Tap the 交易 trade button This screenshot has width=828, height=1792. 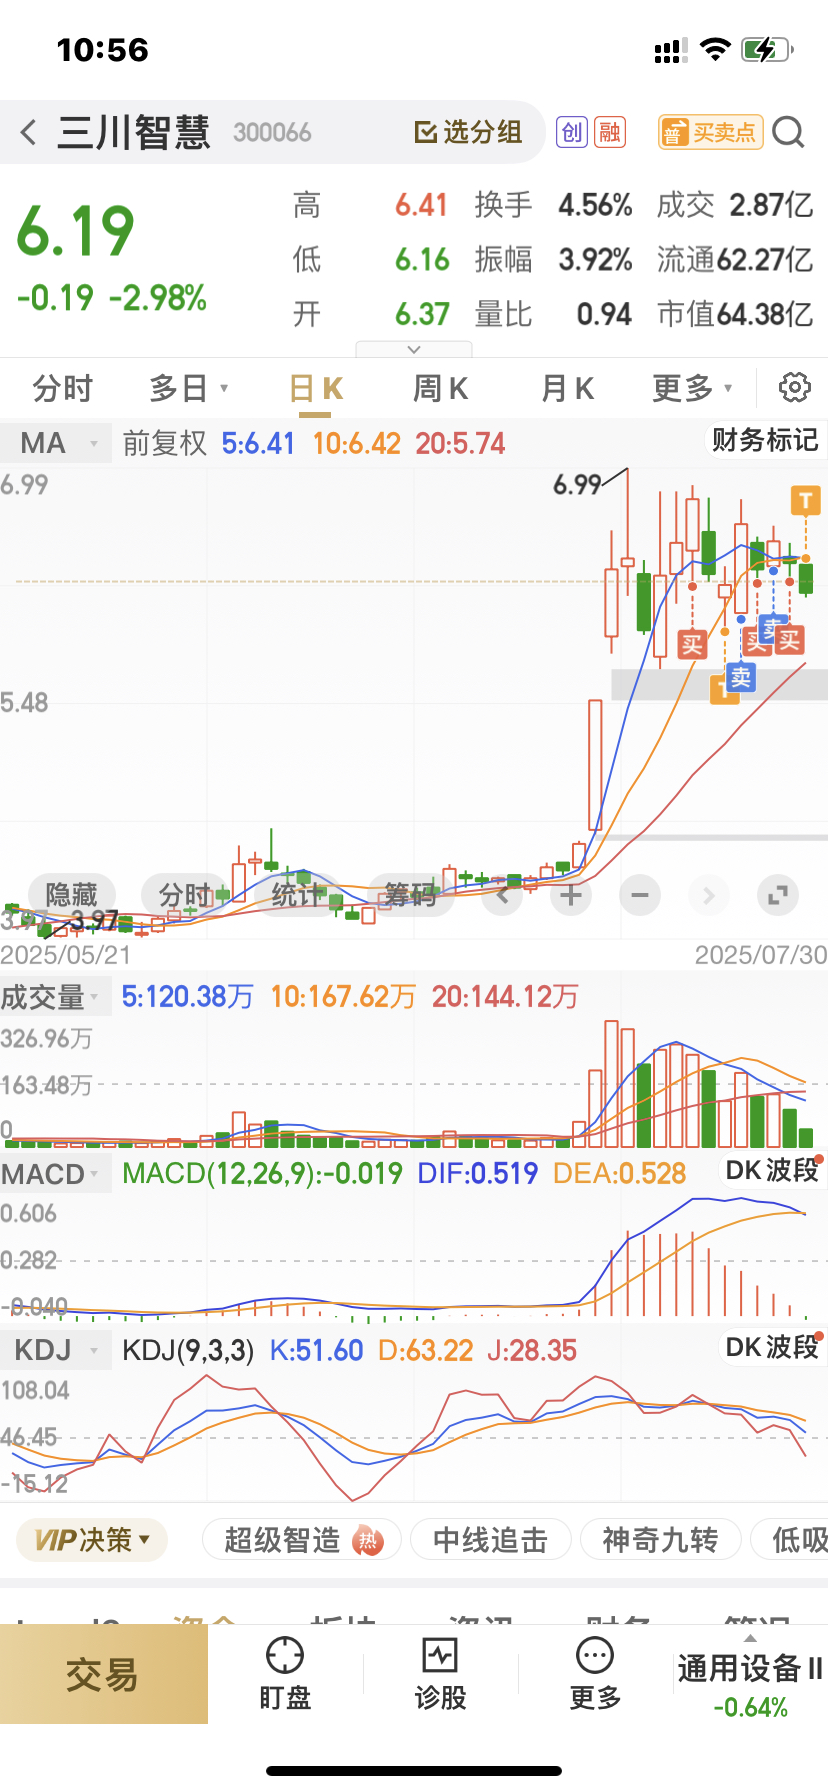coord(103,1674)
